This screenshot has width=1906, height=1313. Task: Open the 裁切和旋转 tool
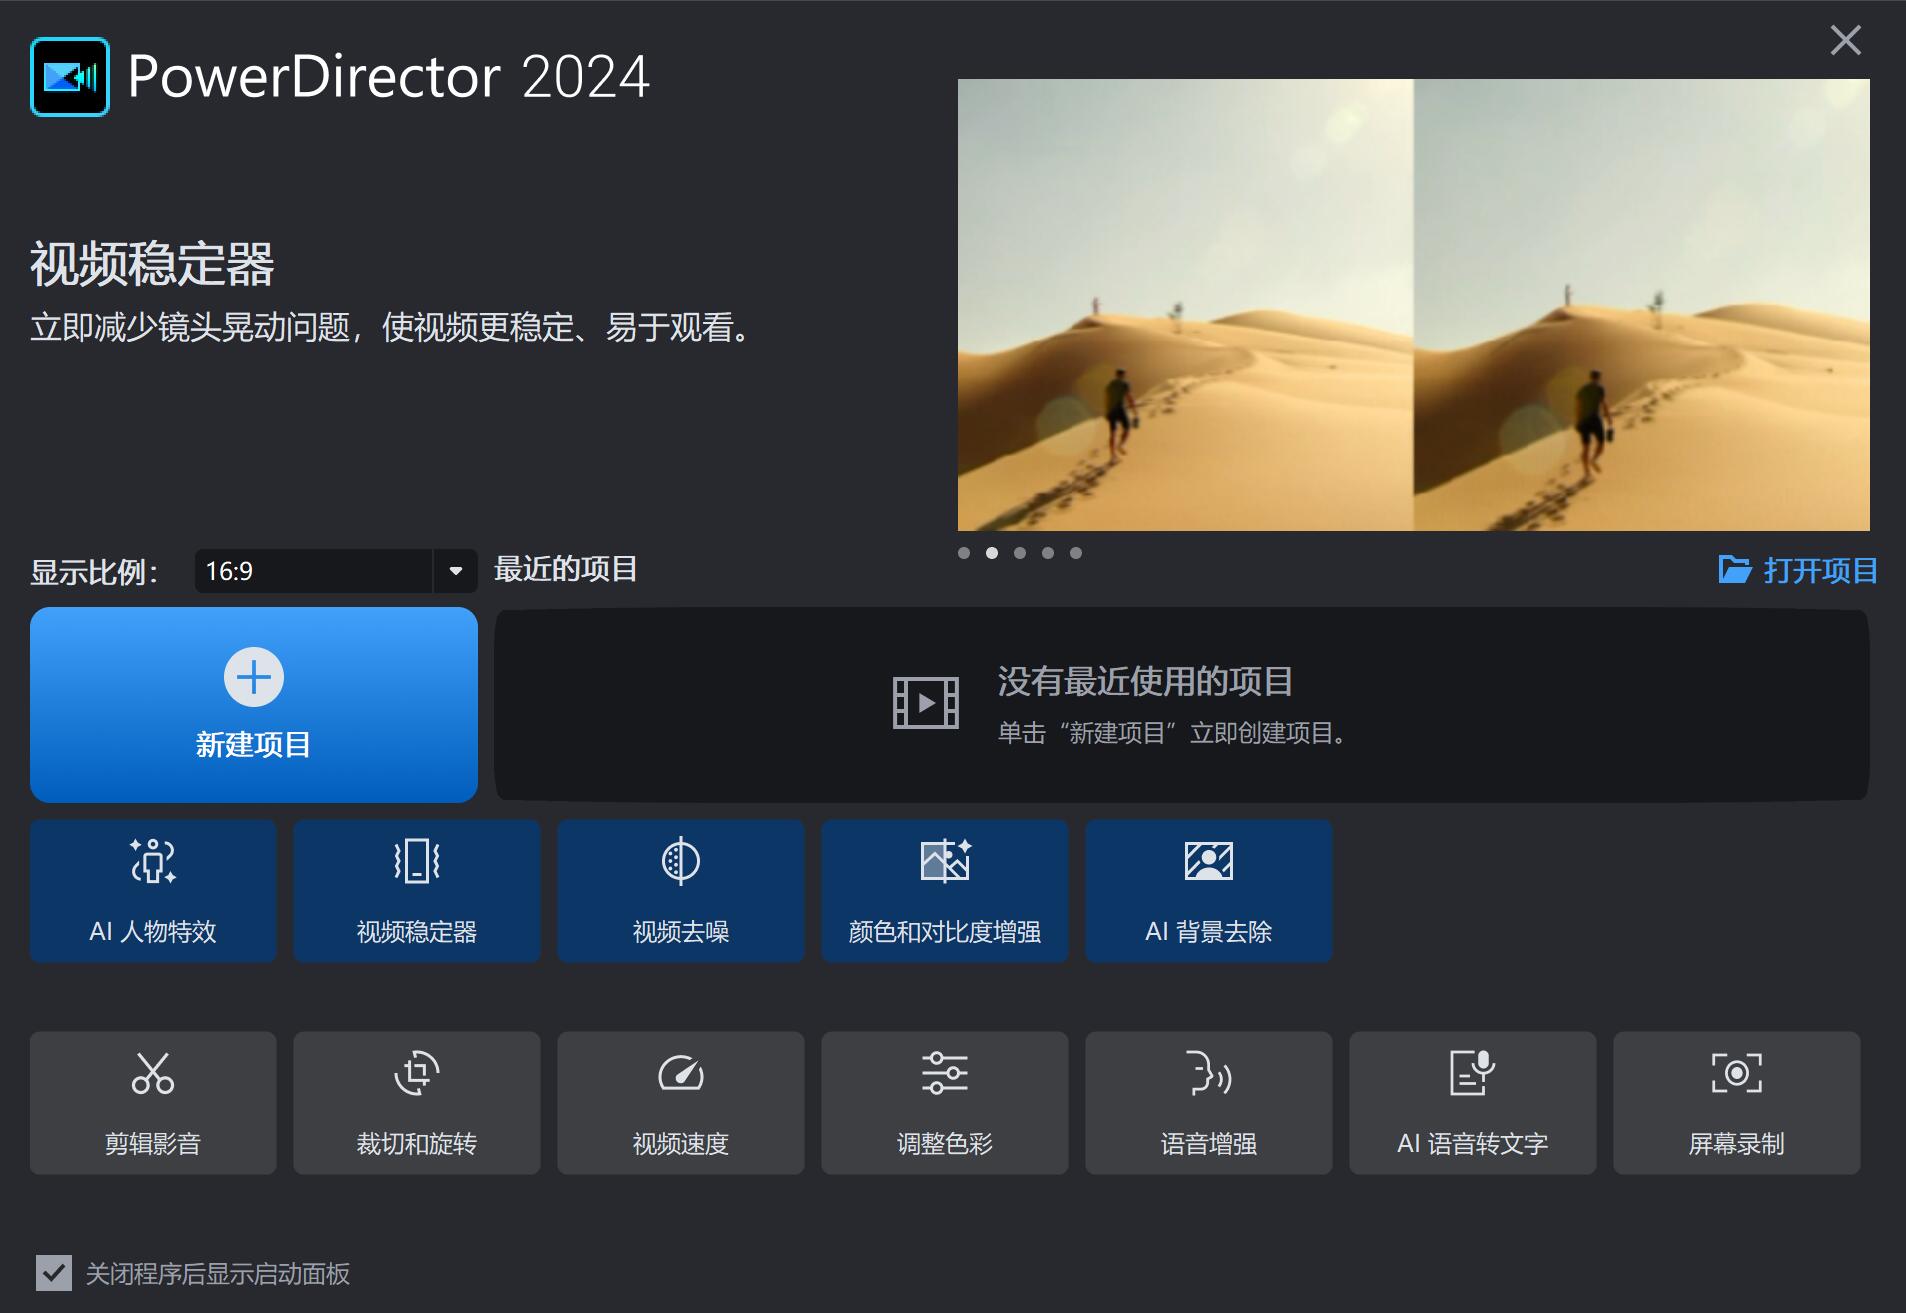[x=417, y=1103]
